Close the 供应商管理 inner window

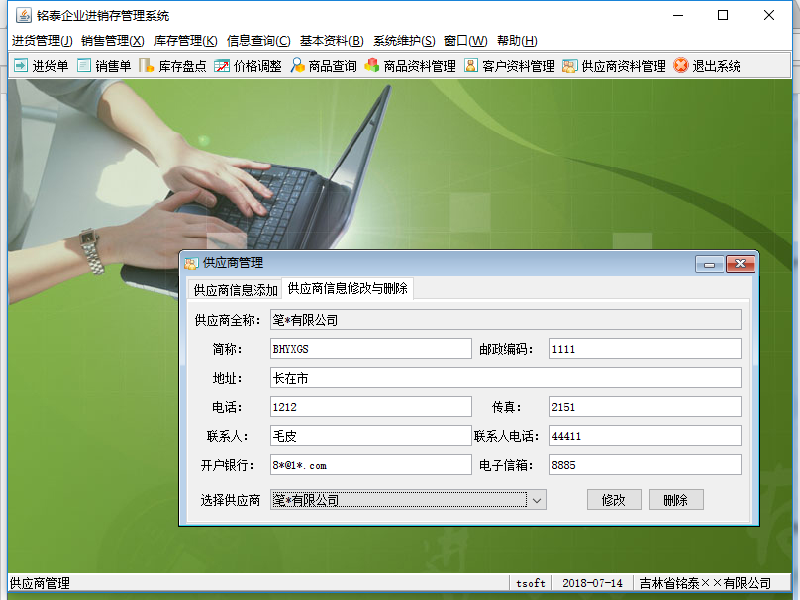pos(740,264)
